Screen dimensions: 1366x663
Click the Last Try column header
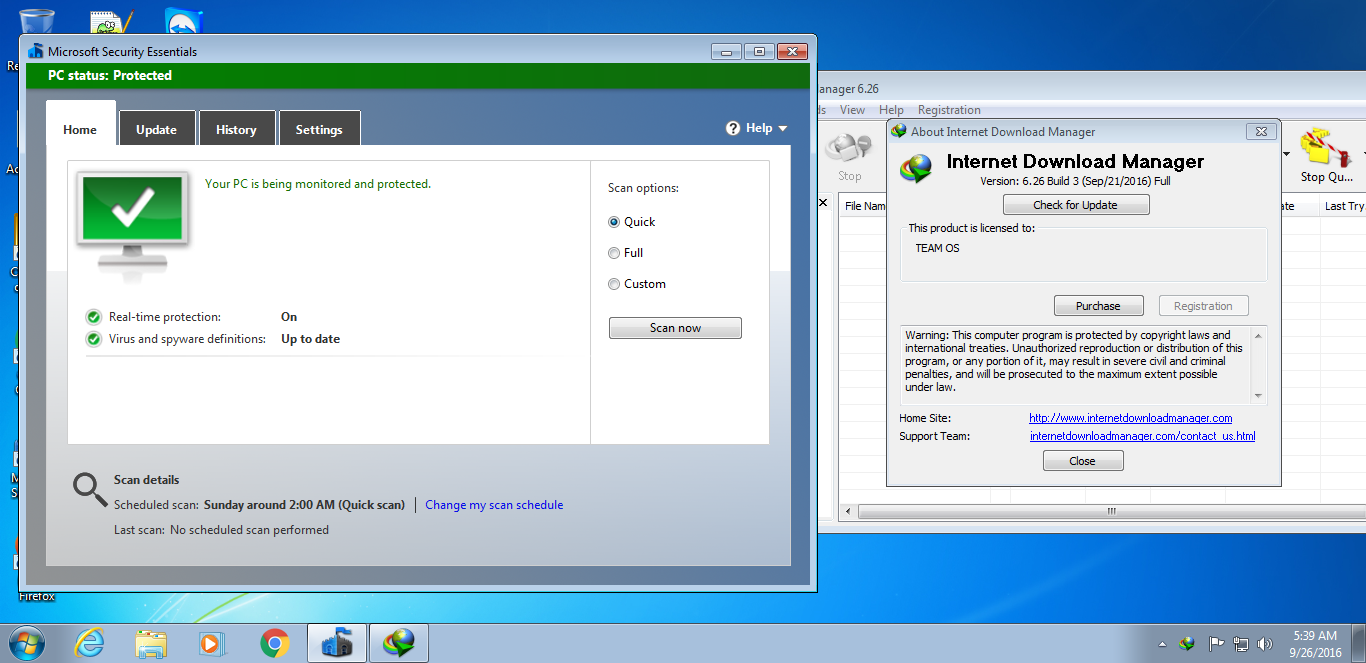pyautogui.click(x=1343, y=206)
